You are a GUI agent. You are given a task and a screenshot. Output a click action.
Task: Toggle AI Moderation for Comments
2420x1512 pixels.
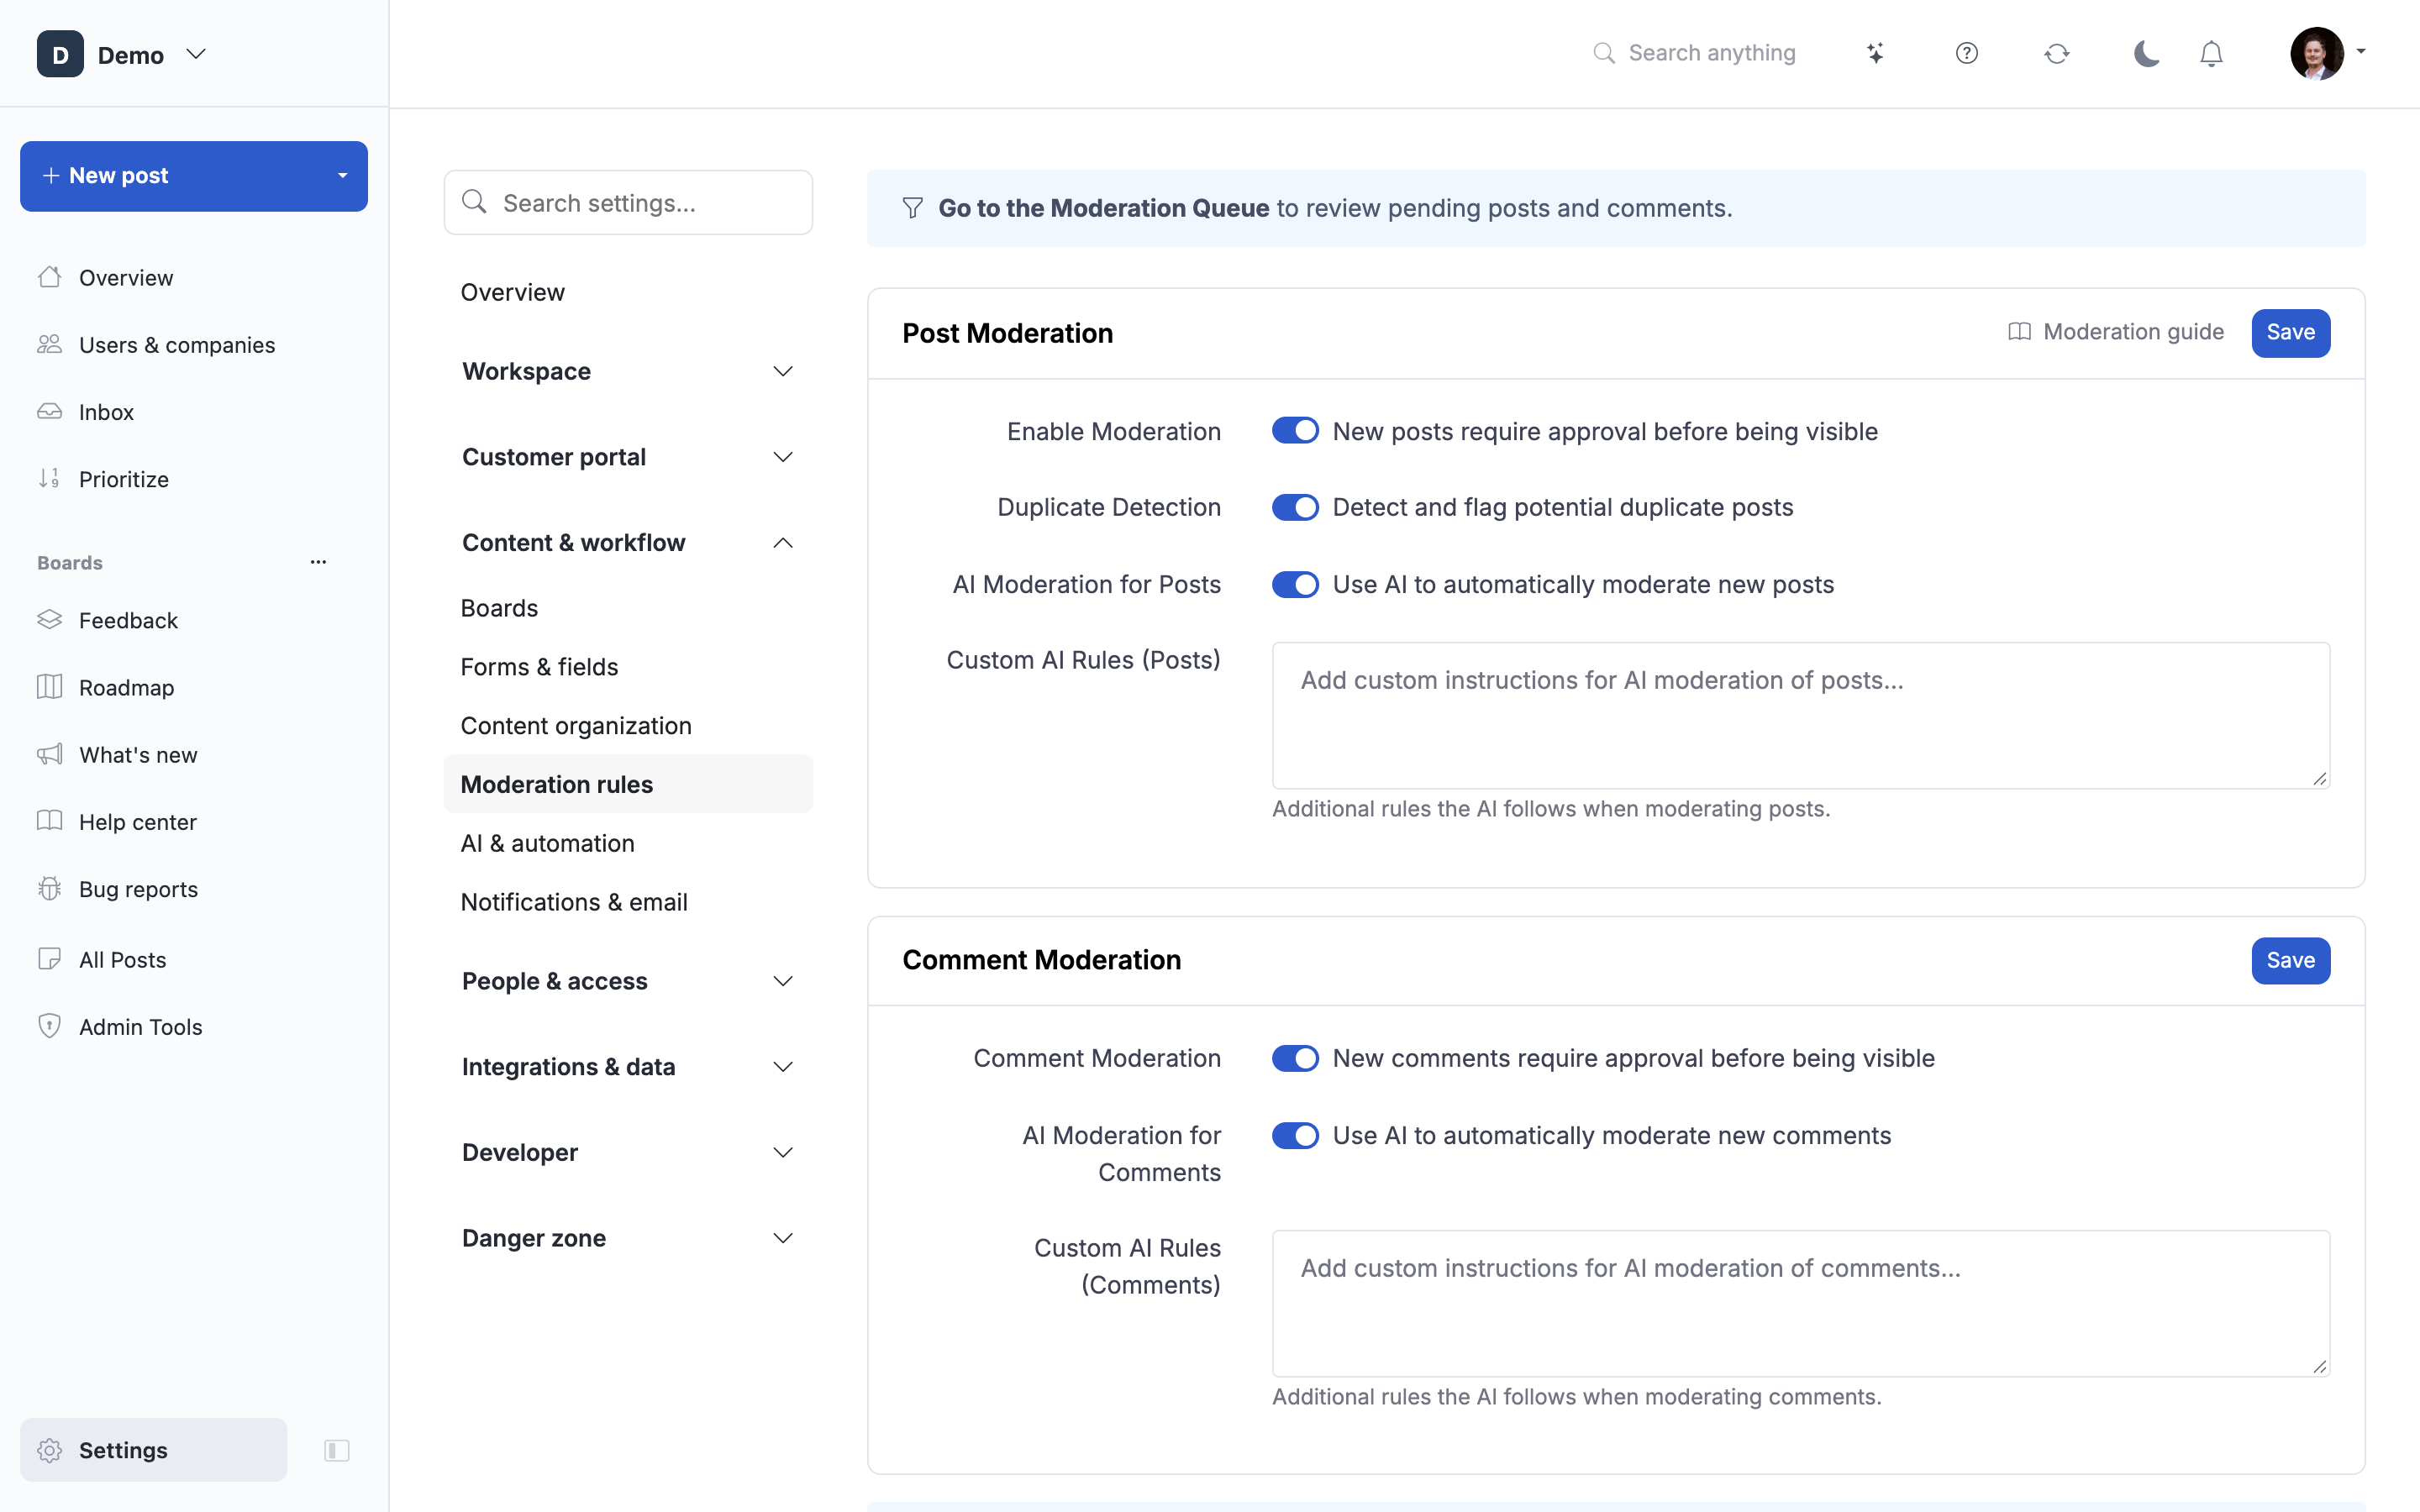(1295, 1135)
